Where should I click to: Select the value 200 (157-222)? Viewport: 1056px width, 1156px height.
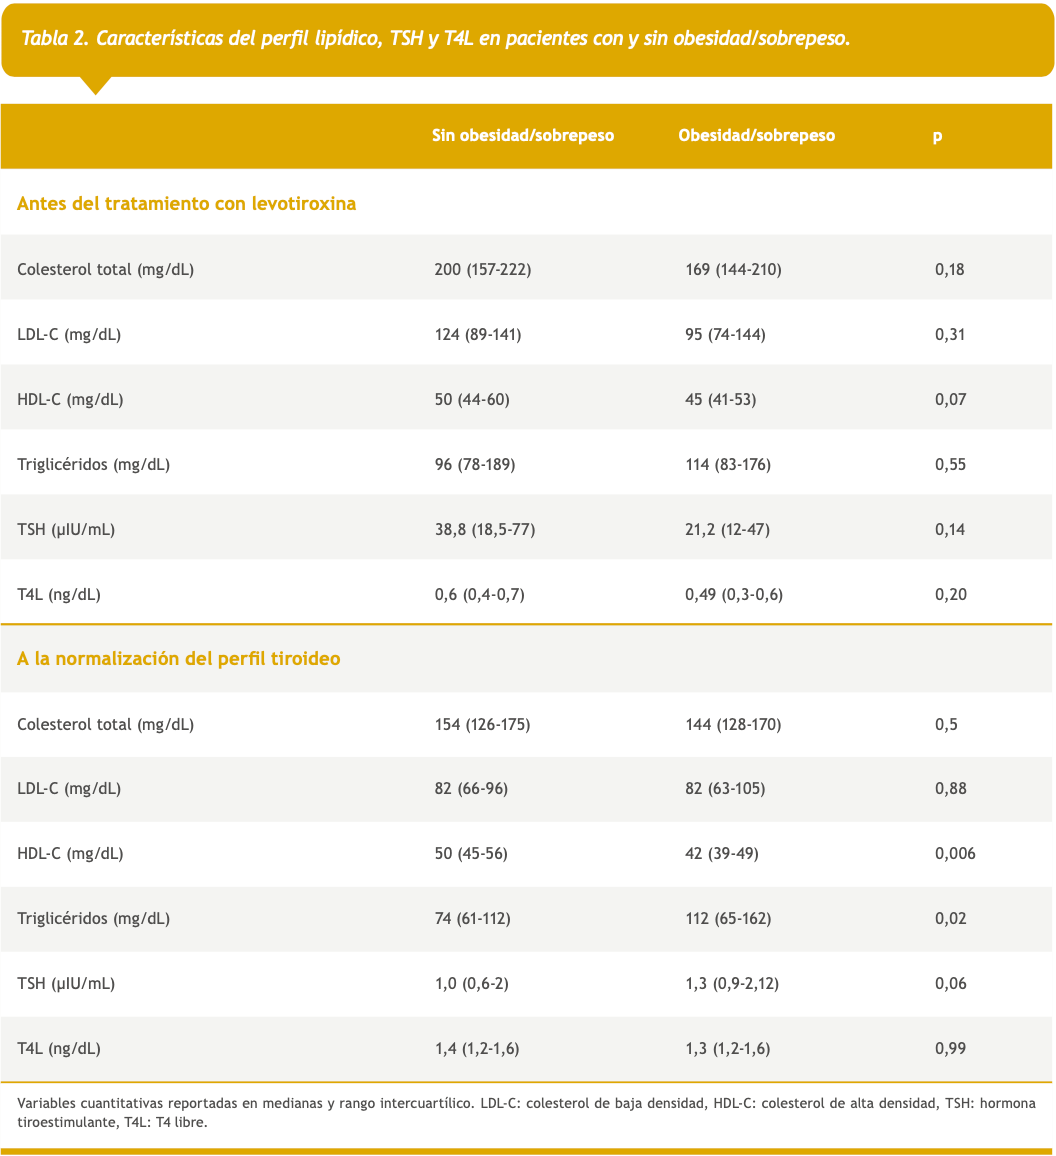483,269
